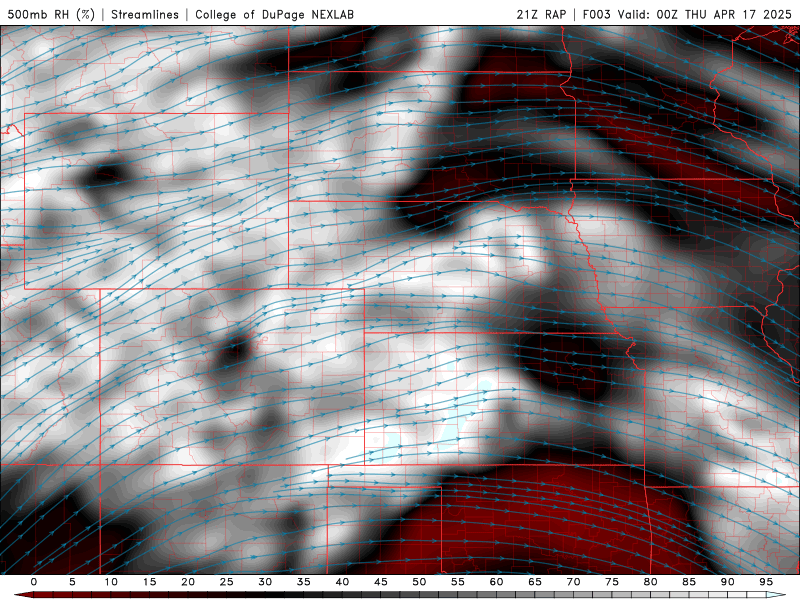Click the color bar label "95"
800x600 pixels.
pyautogui.click(x=766, y=582)
